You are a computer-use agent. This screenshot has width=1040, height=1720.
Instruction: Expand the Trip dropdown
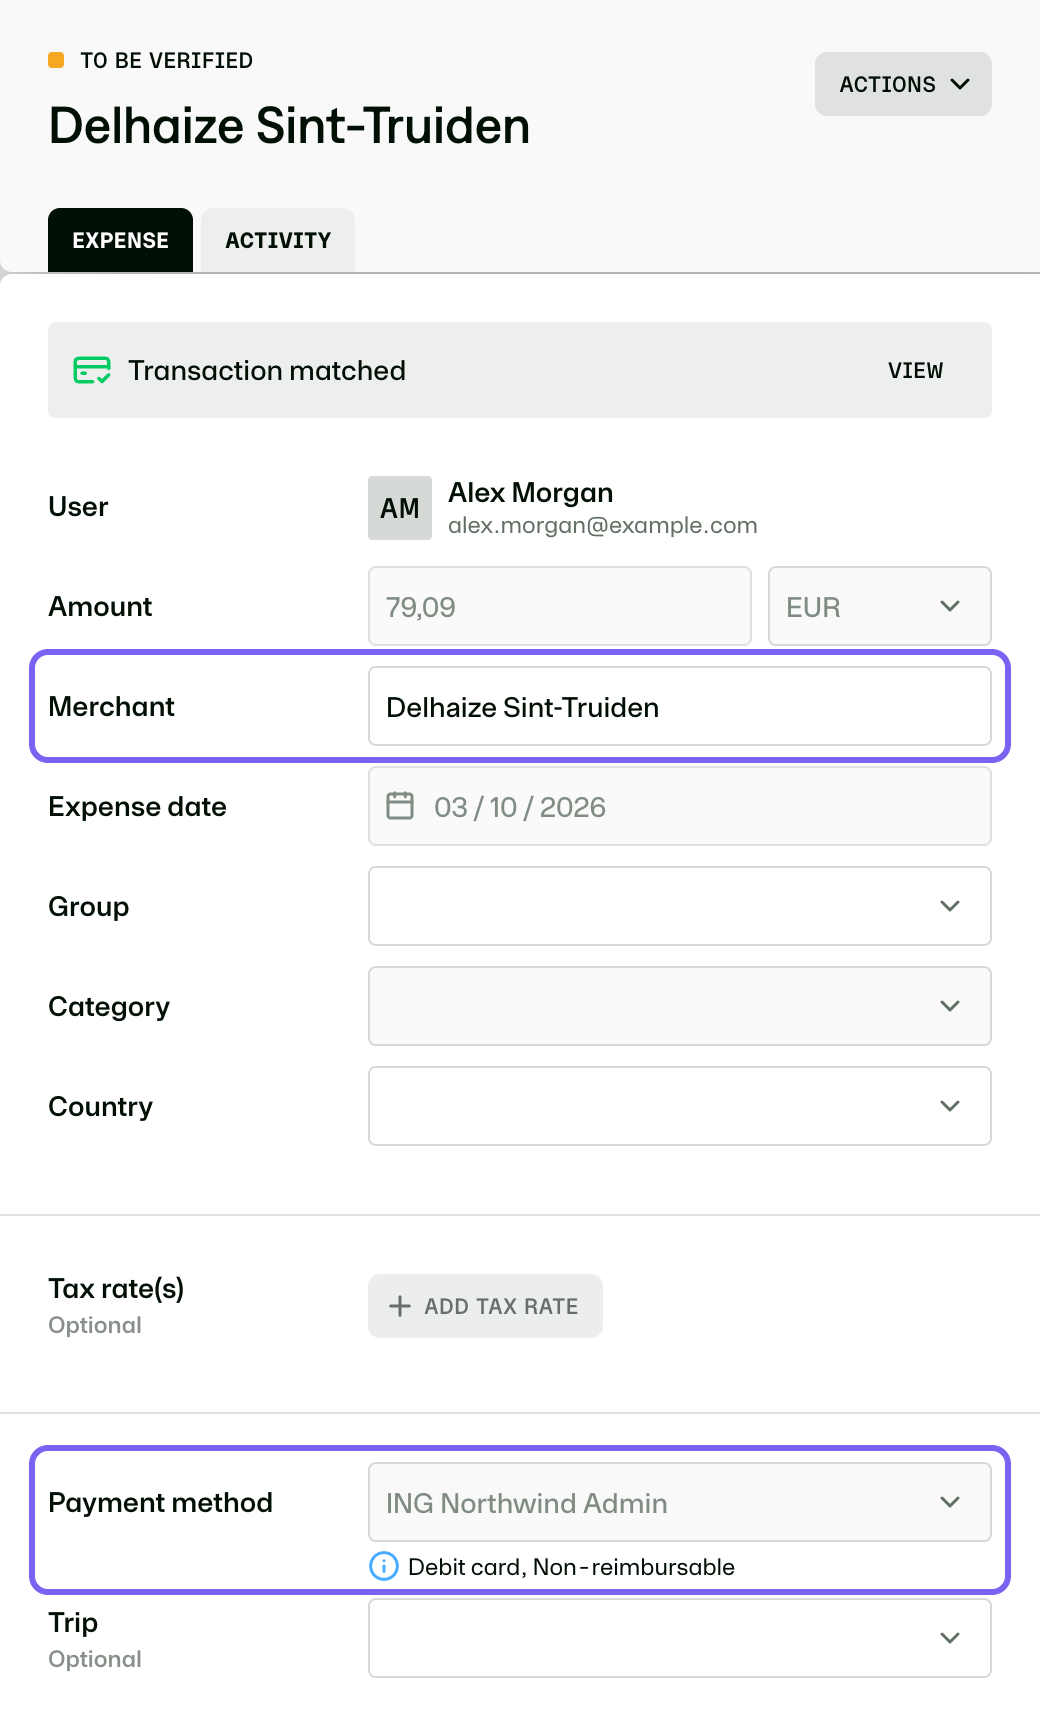(x=680, y=1638)
